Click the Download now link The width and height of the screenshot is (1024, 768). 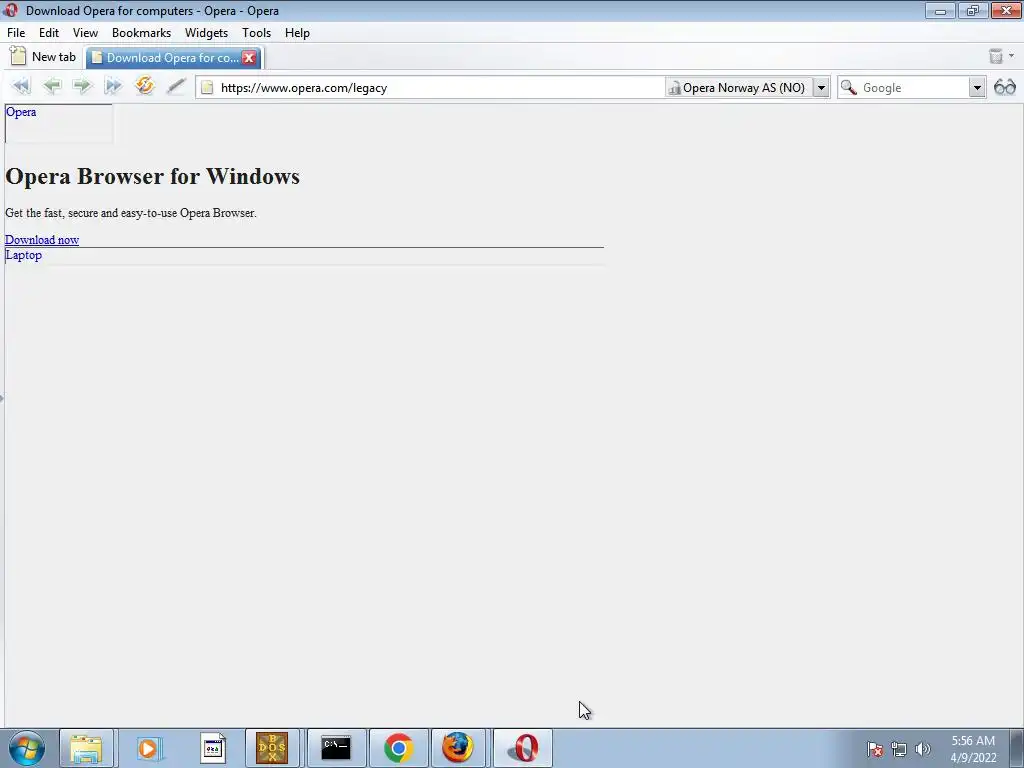tap(42, 240)
